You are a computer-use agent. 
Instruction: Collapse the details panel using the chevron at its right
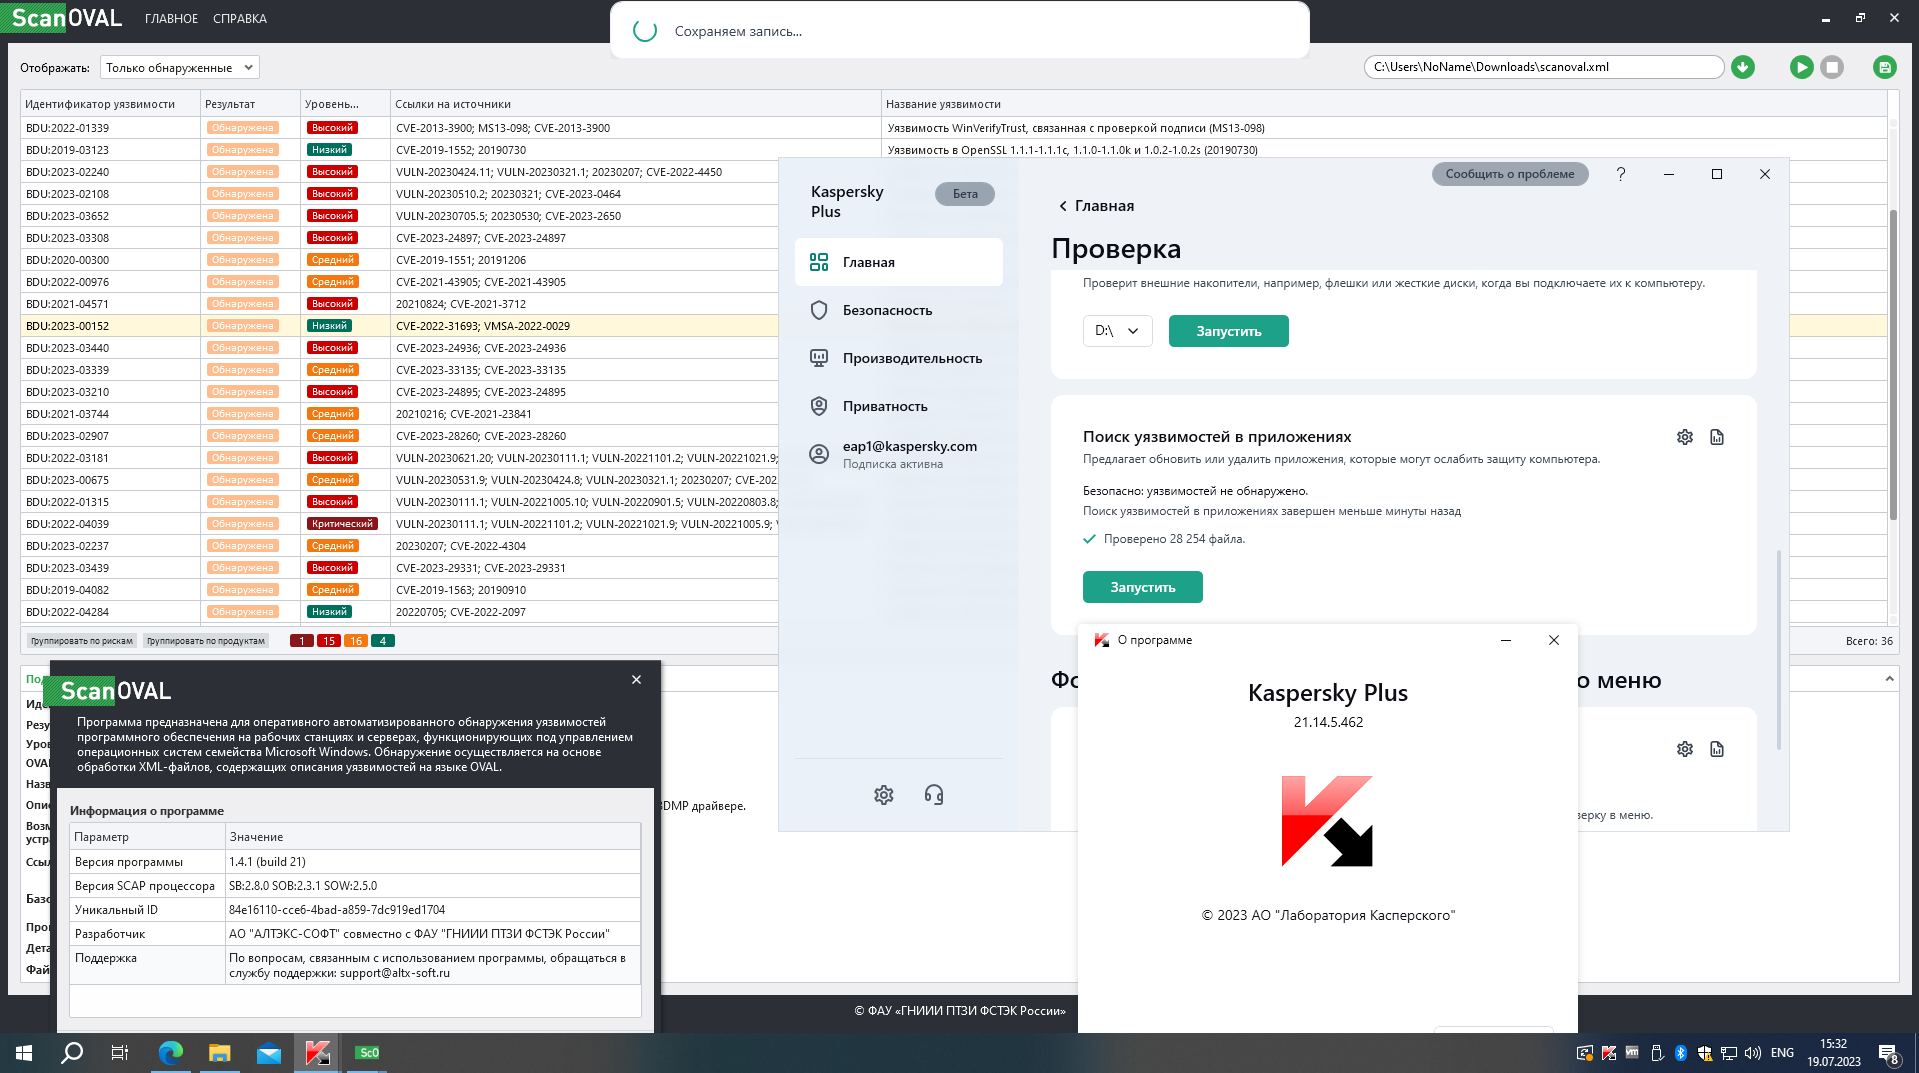tap(1889, 679)
